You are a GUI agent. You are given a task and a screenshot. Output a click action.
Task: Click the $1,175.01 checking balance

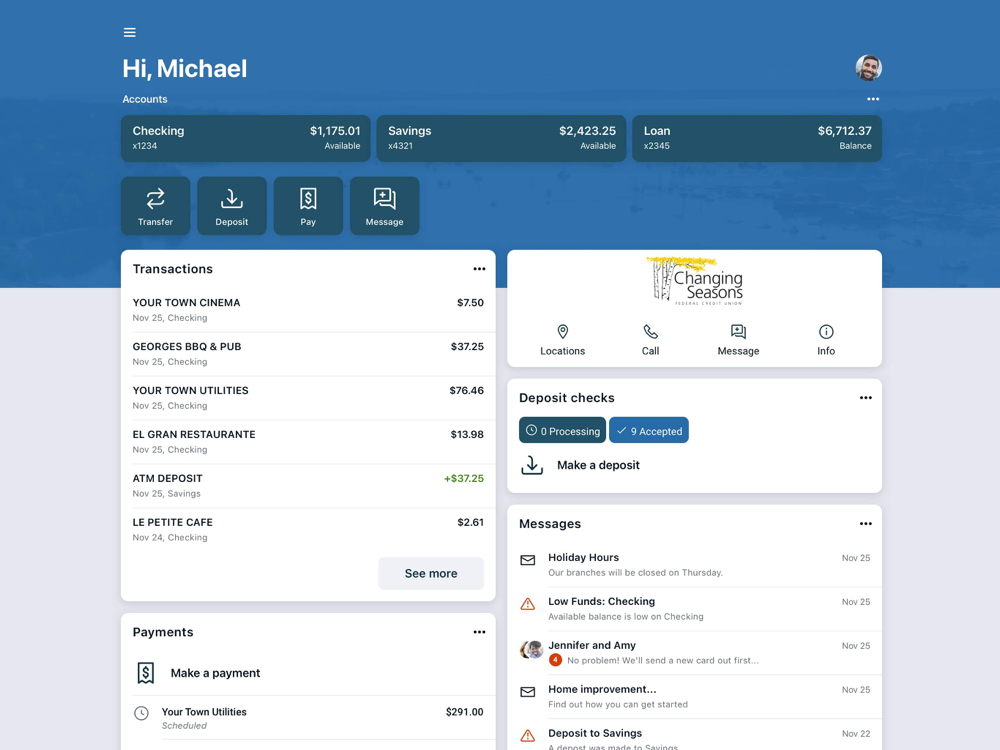point(335,131)
